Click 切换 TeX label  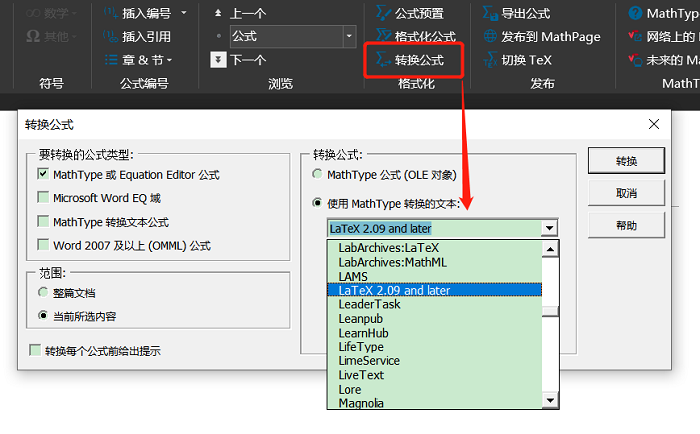(x=526, y=60)
